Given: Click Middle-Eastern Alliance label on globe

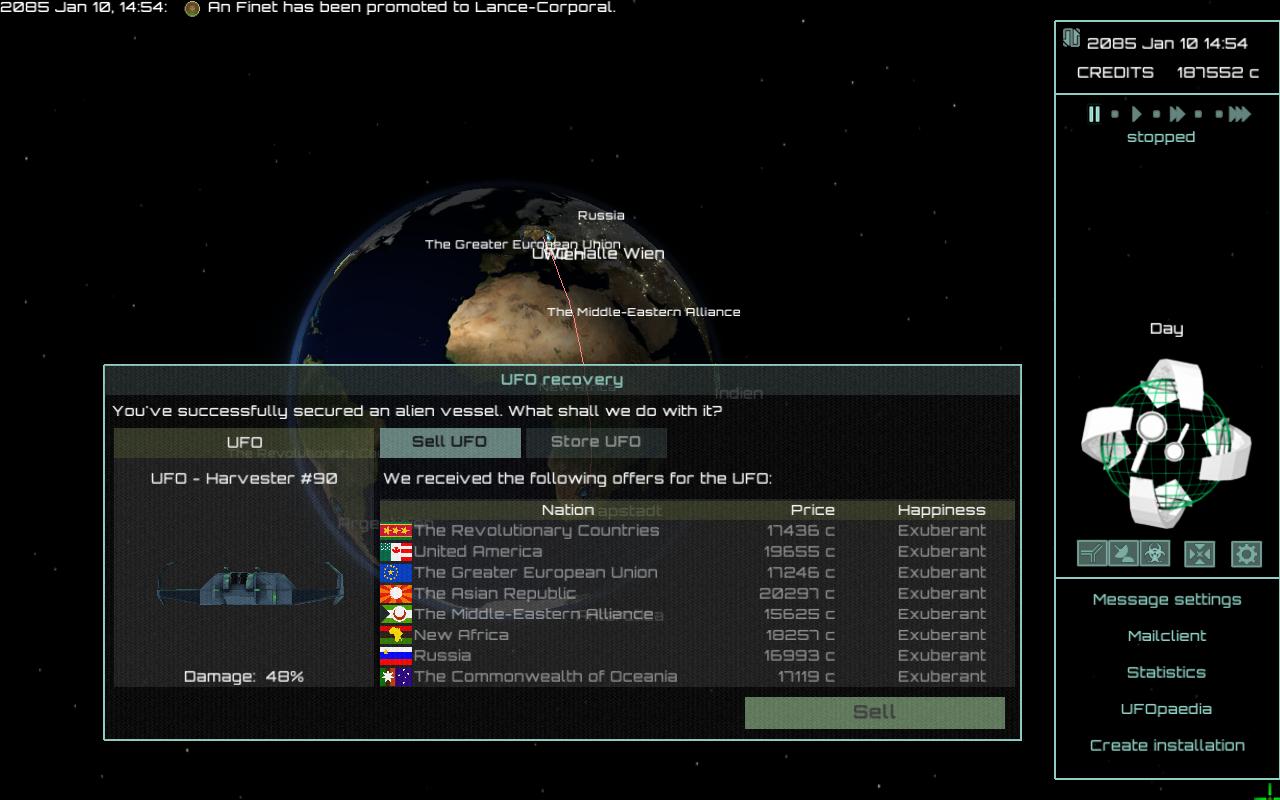Looking at the screenshot, I should pyautogui.click(x=644, y=312).
